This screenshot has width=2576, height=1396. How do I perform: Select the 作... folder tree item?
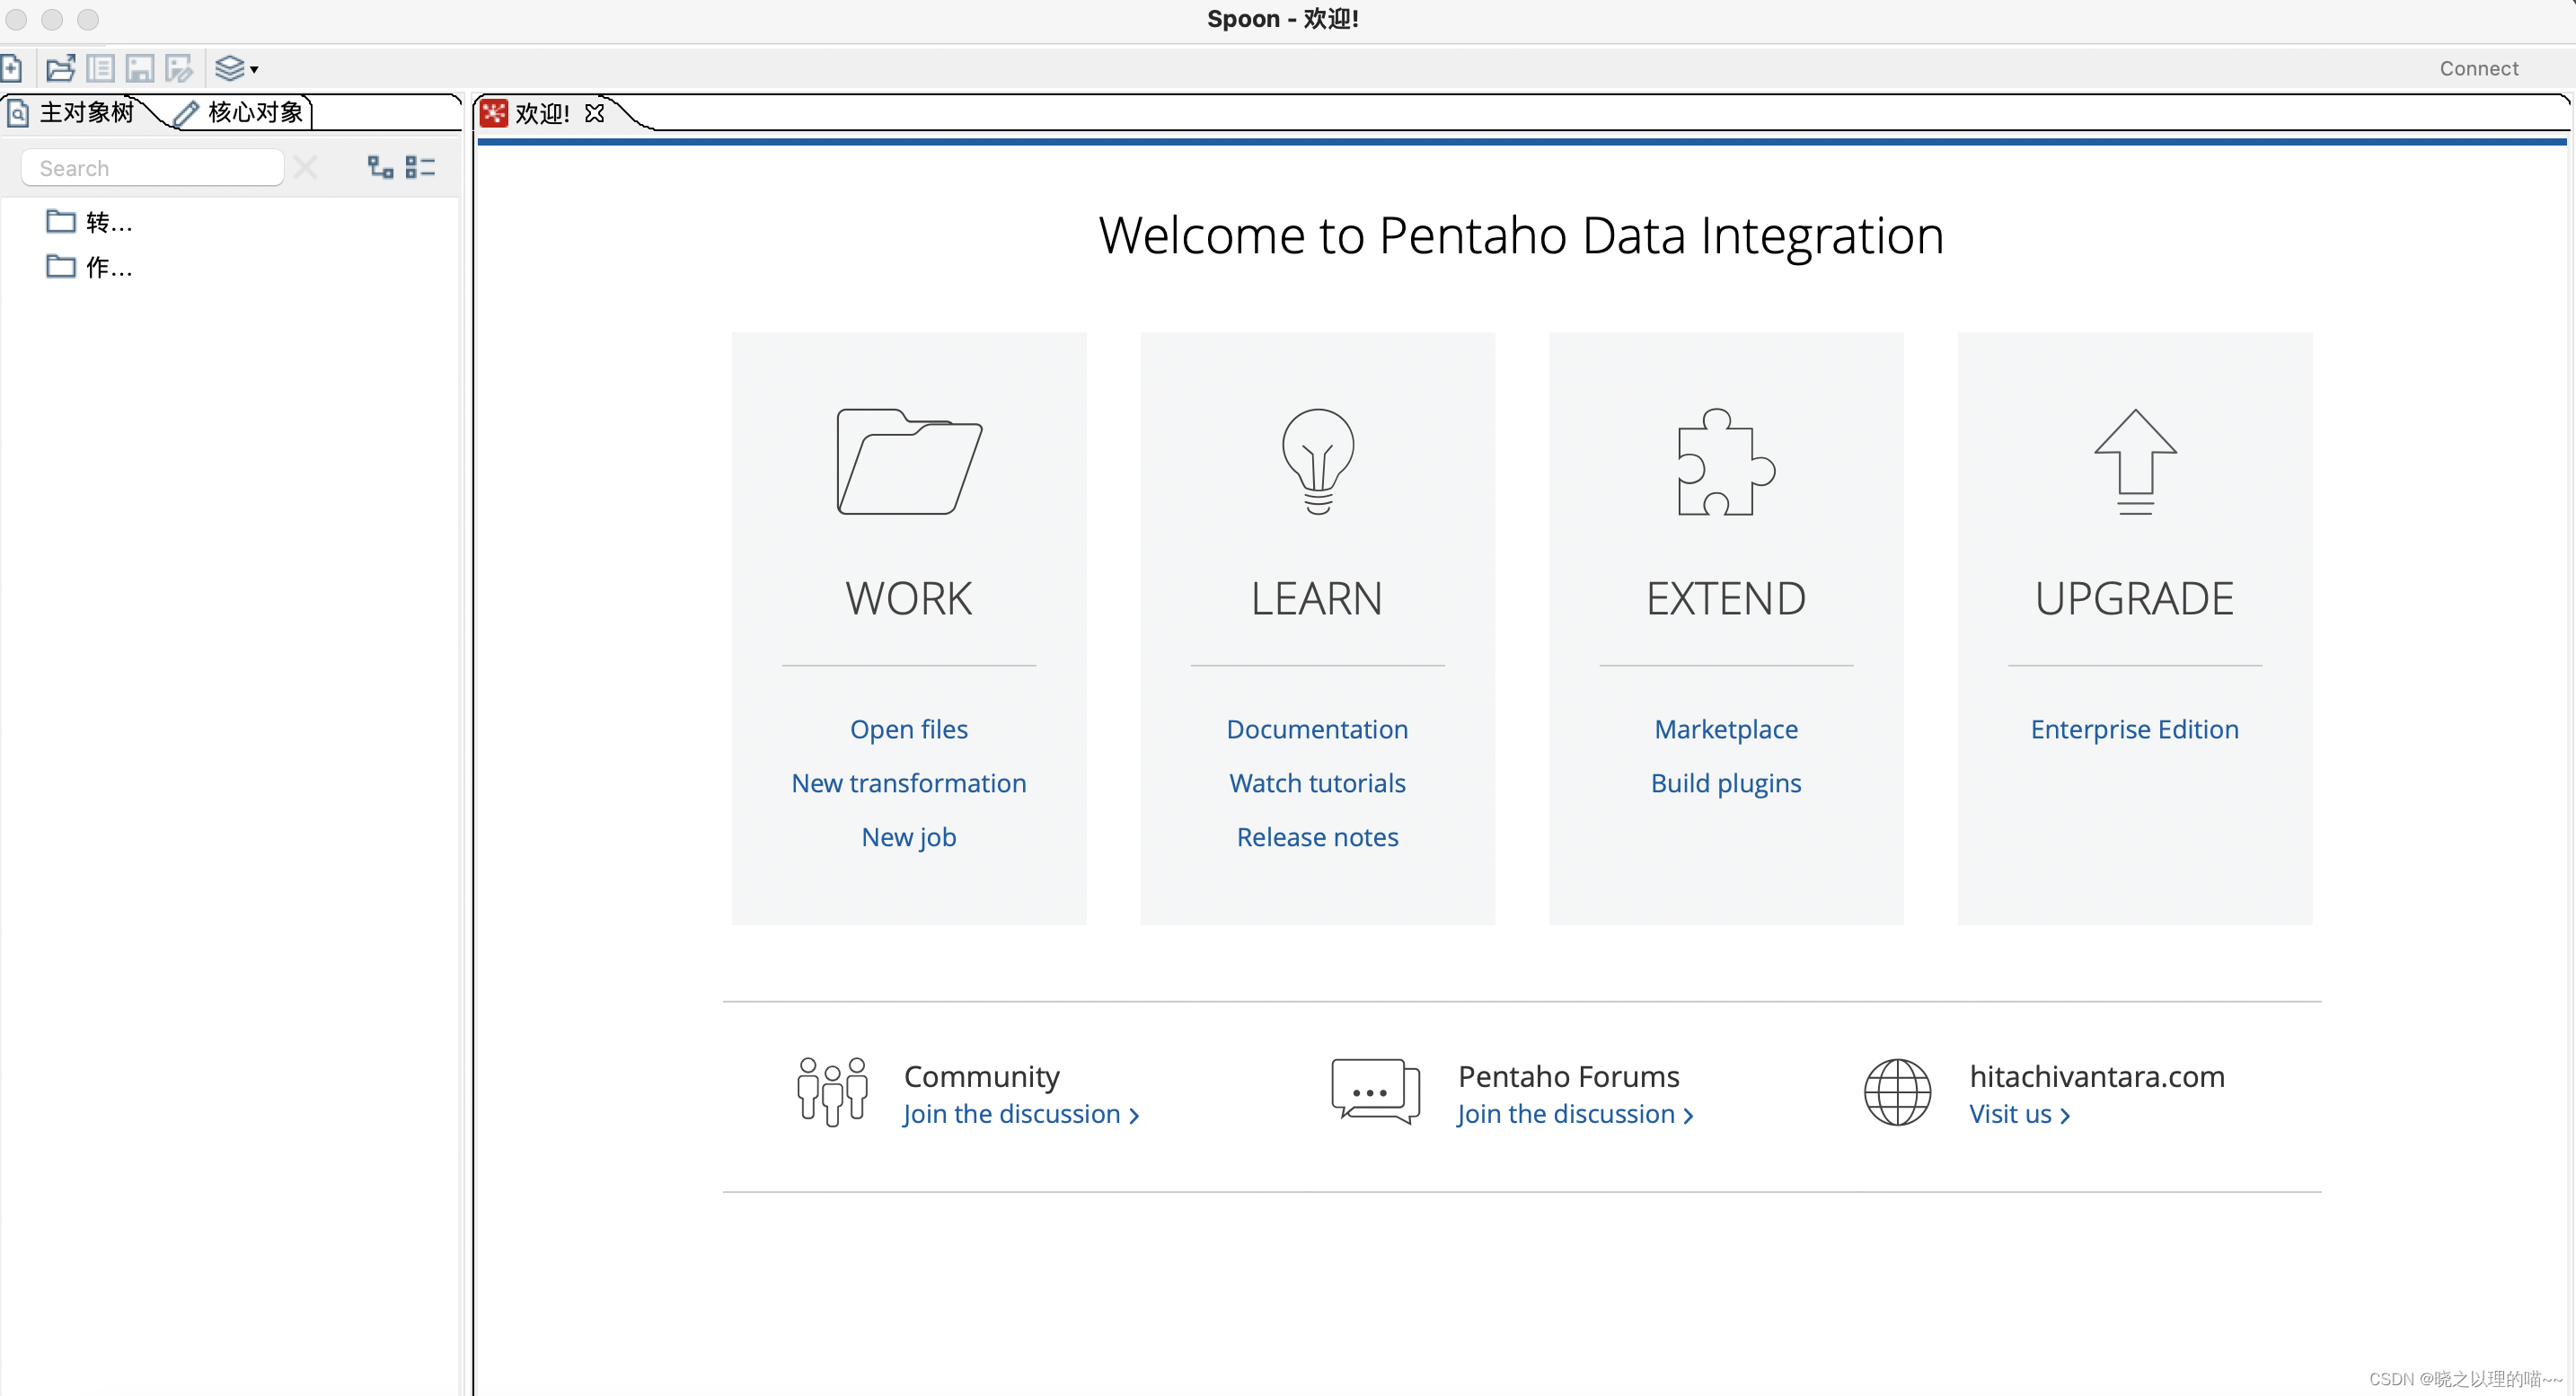(89, 267)
